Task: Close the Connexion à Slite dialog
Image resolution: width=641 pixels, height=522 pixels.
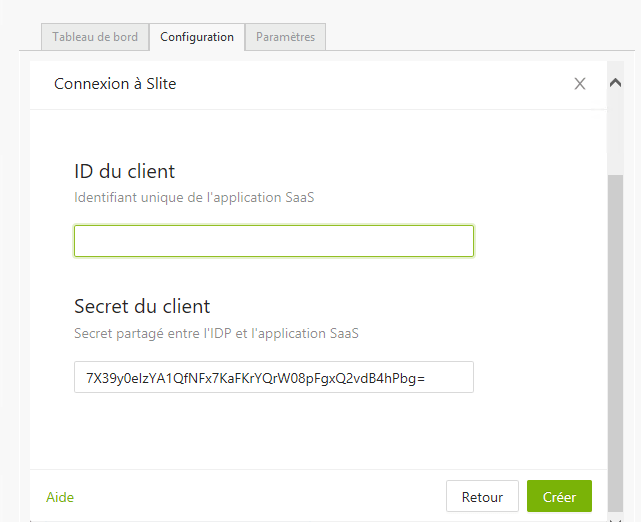Action: pyautogui.click(x=580, y=84)
